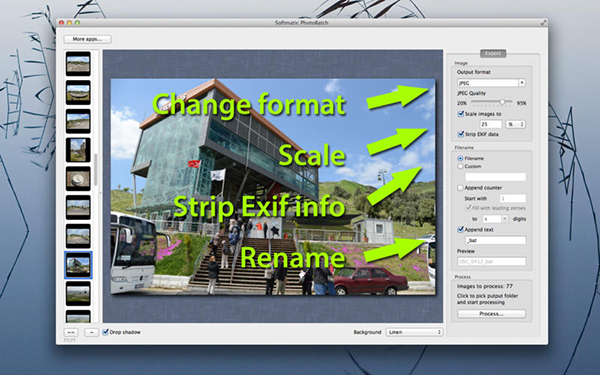Click the fullscreen arrows icon in the title bar
600x375 pixels.
[543, 23]
